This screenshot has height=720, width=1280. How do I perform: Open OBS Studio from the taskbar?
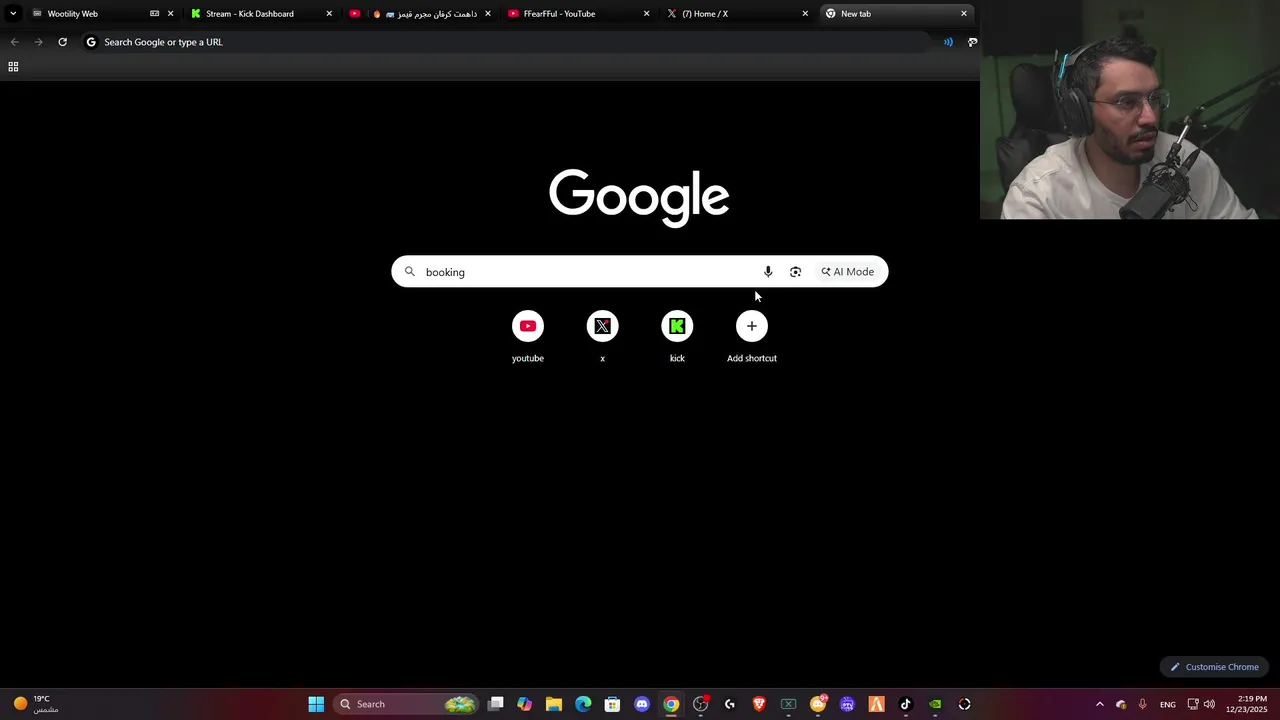click(700, 704)
